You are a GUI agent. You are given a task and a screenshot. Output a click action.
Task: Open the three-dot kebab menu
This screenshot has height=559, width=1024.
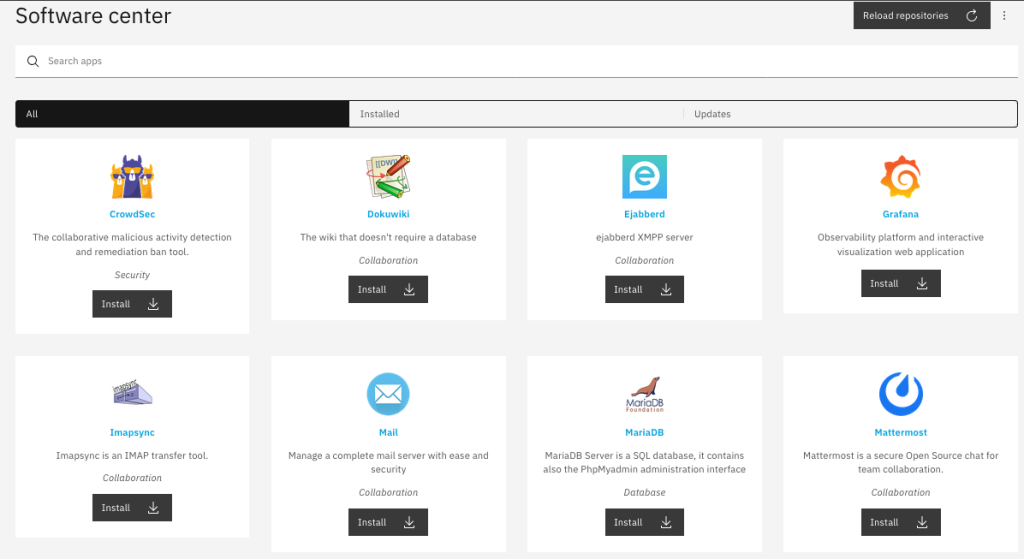1004,16
